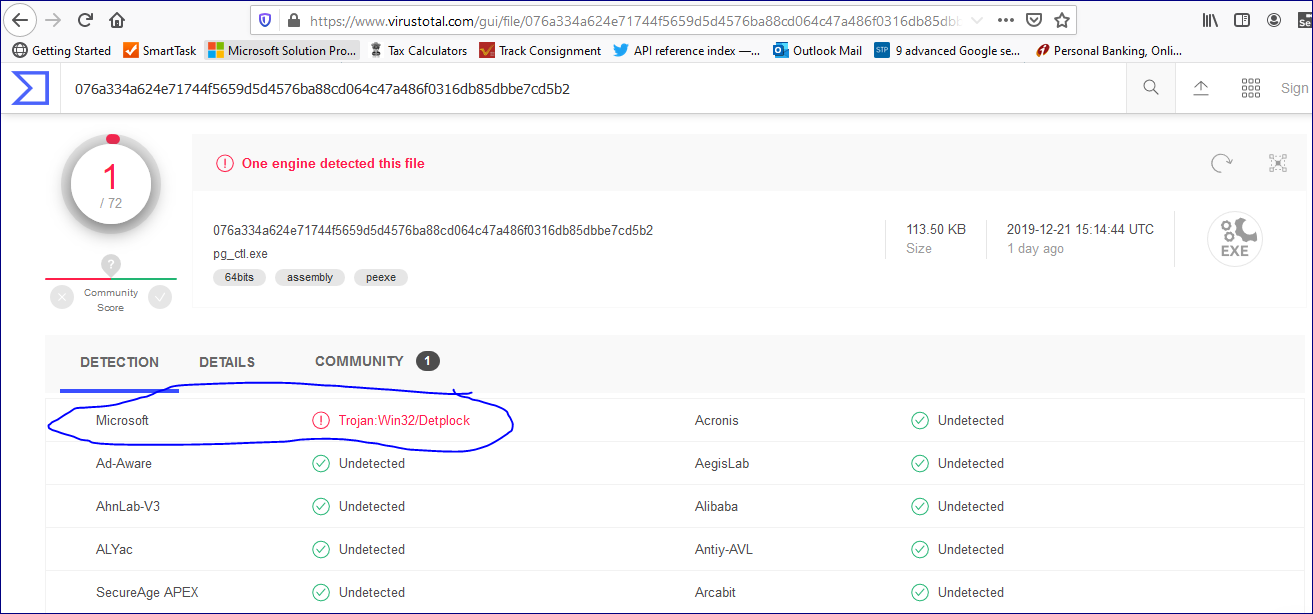
Task: Bookmark this page with star icon
Action: click(x=1062, y=20)
